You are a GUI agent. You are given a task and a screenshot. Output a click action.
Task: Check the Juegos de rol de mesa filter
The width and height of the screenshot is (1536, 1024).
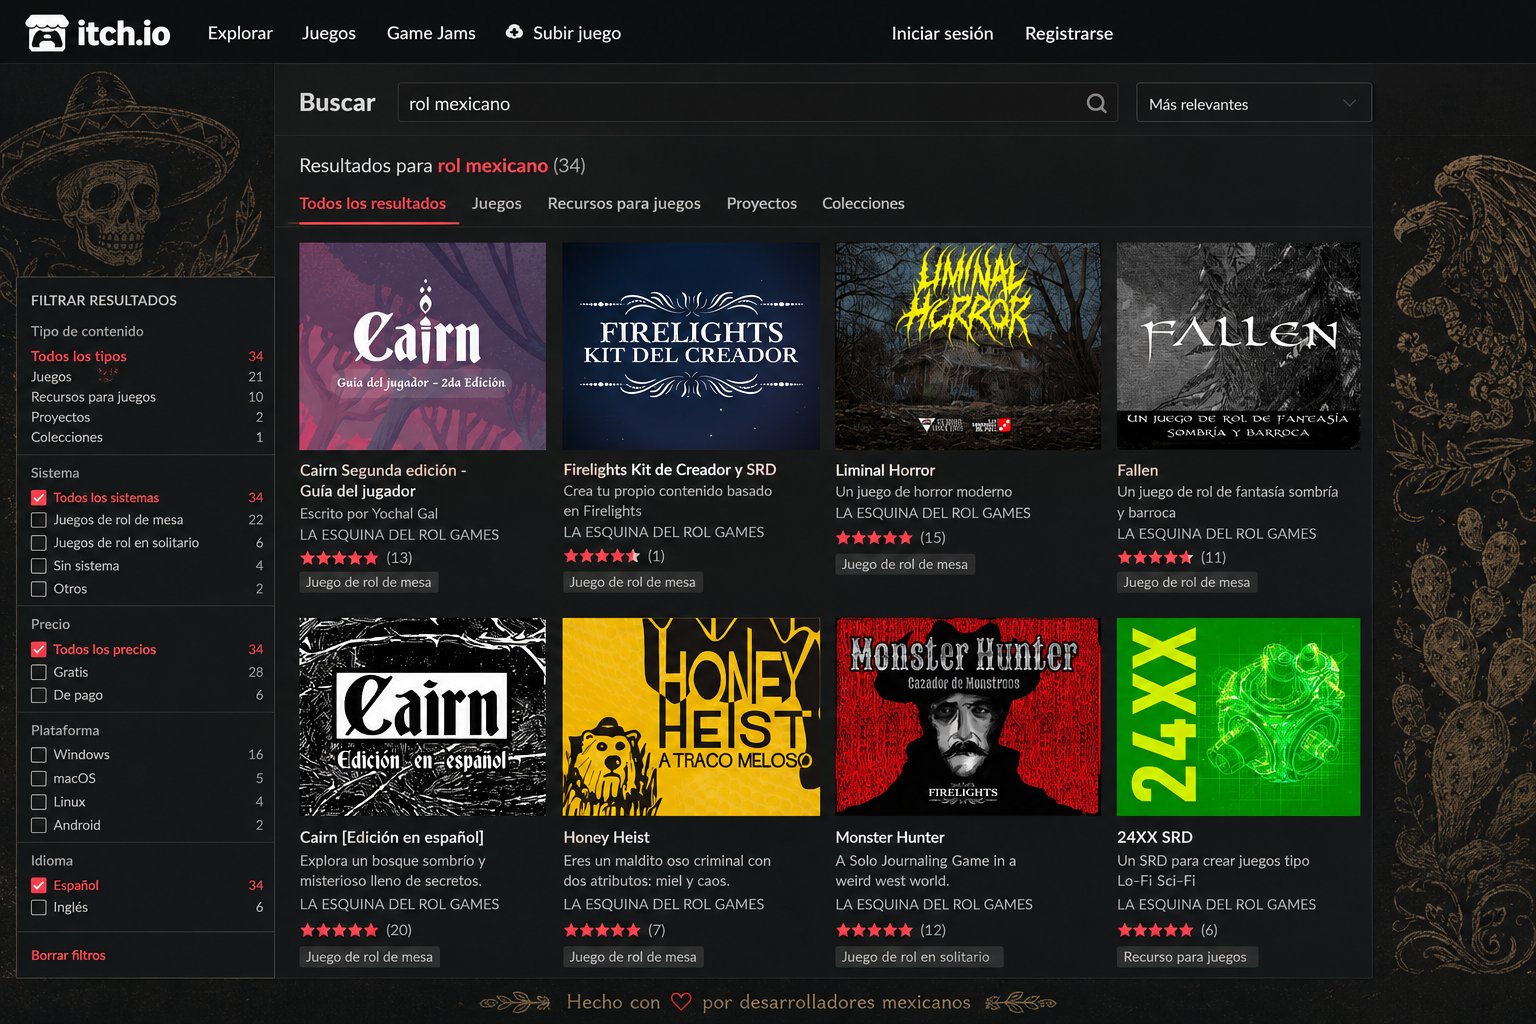point(39,520)
